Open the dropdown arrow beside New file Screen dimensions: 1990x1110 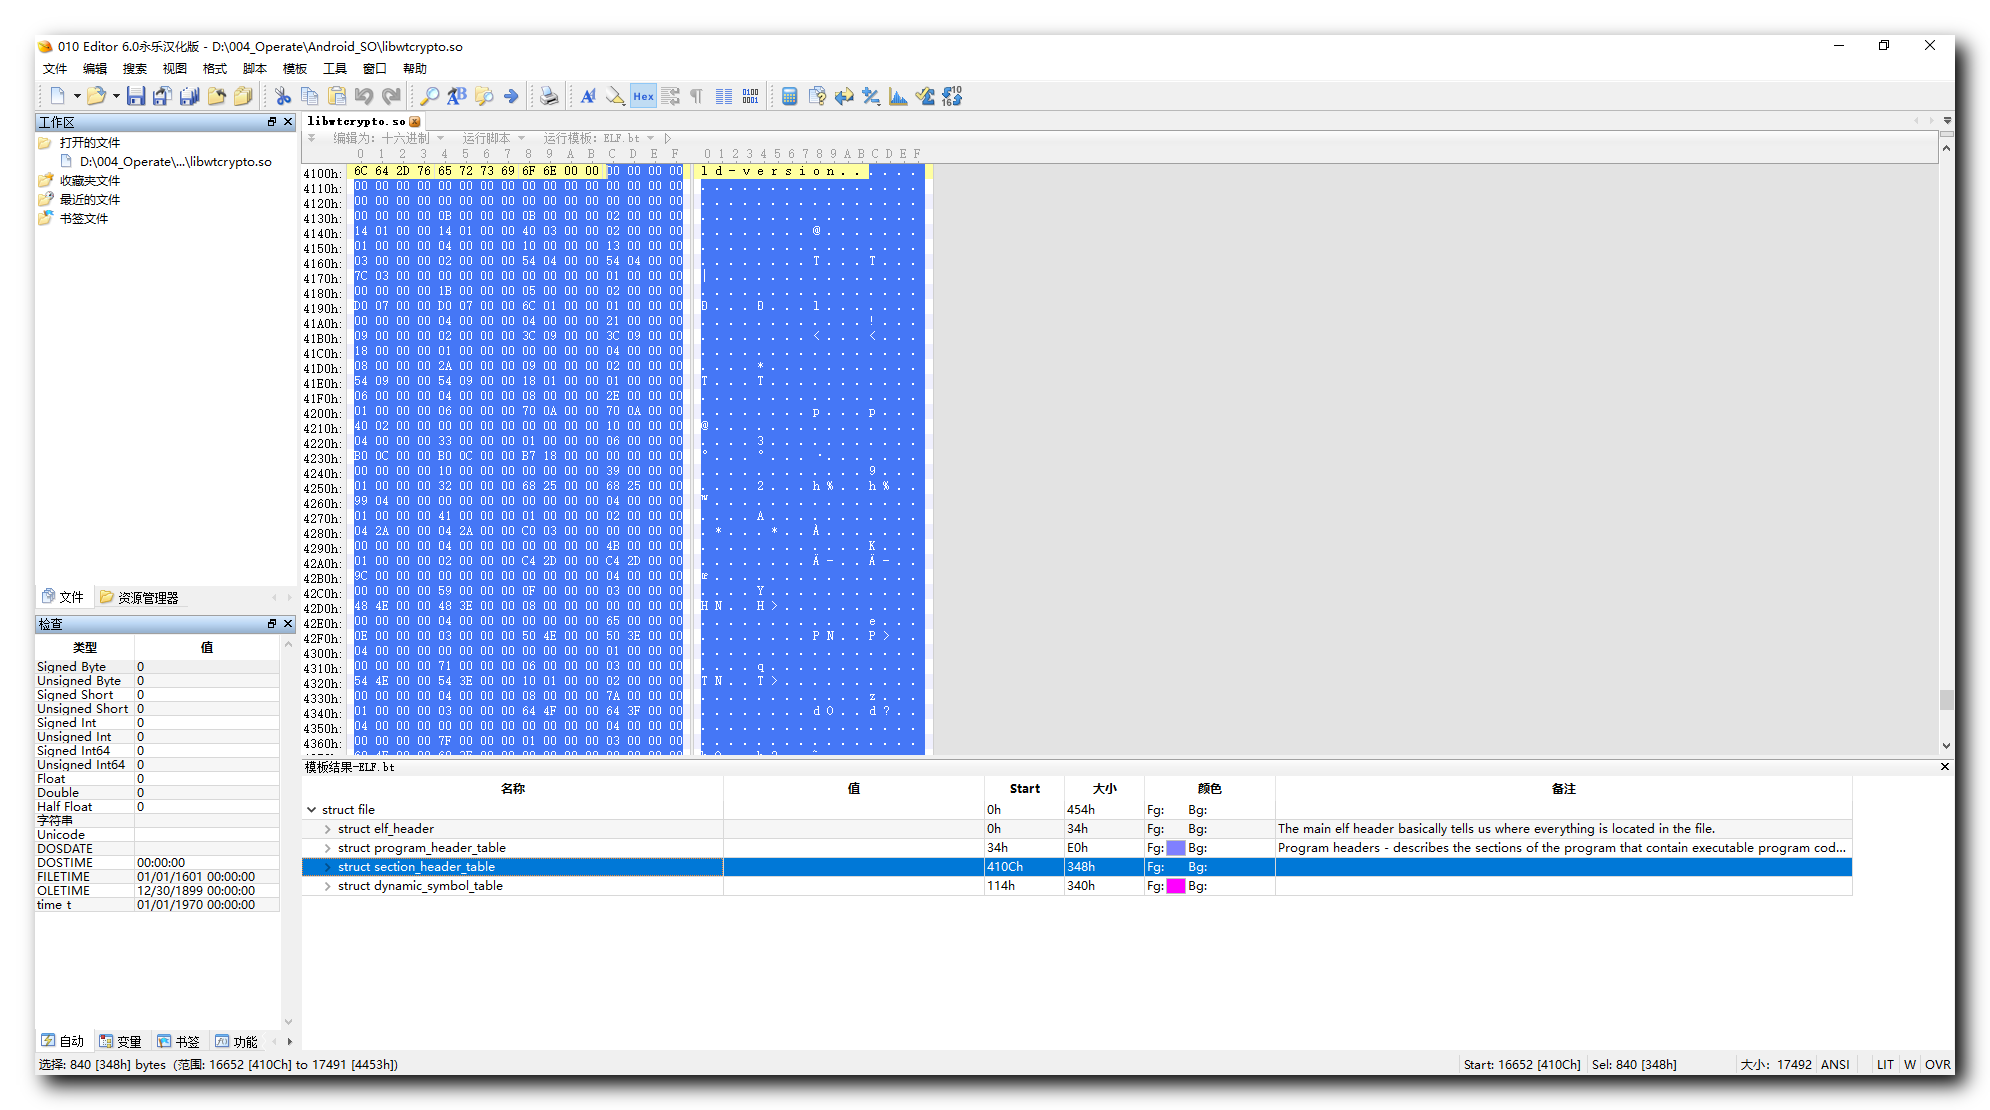77,96
